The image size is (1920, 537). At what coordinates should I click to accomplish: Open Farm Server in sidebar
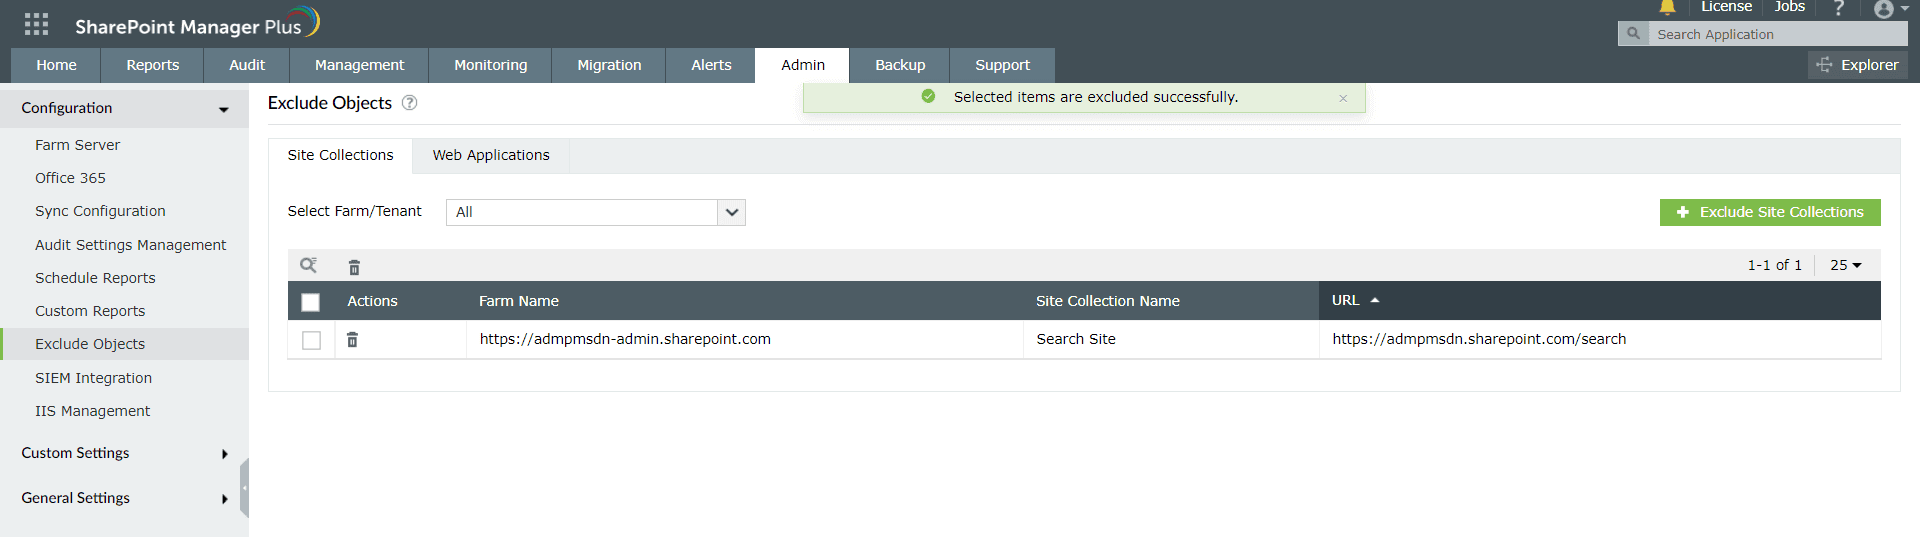point(77,145)
